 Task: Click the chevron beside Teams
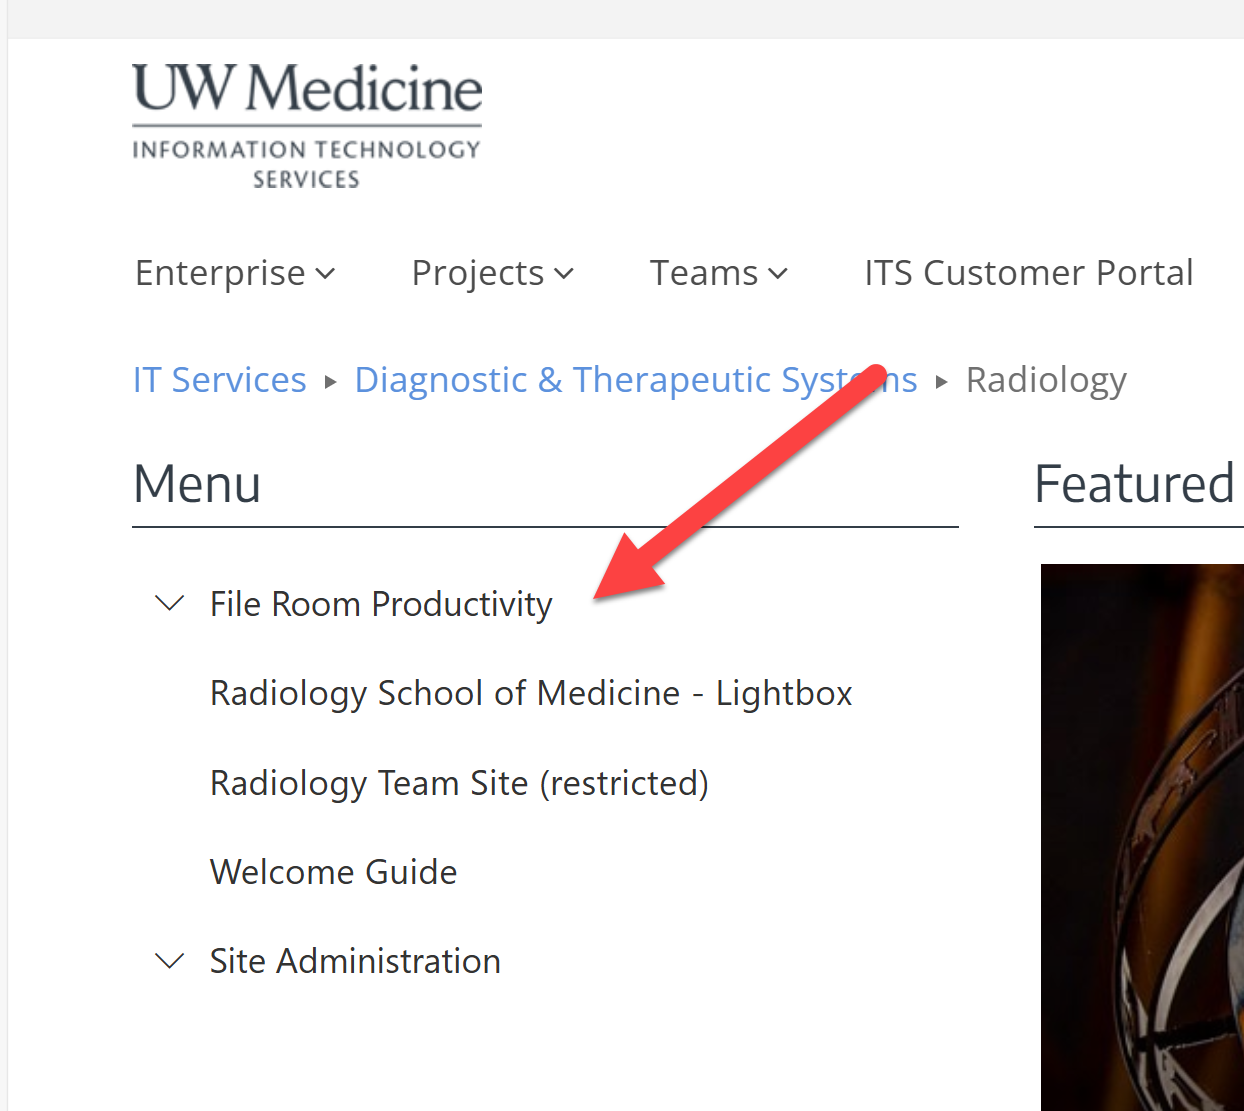778,274
